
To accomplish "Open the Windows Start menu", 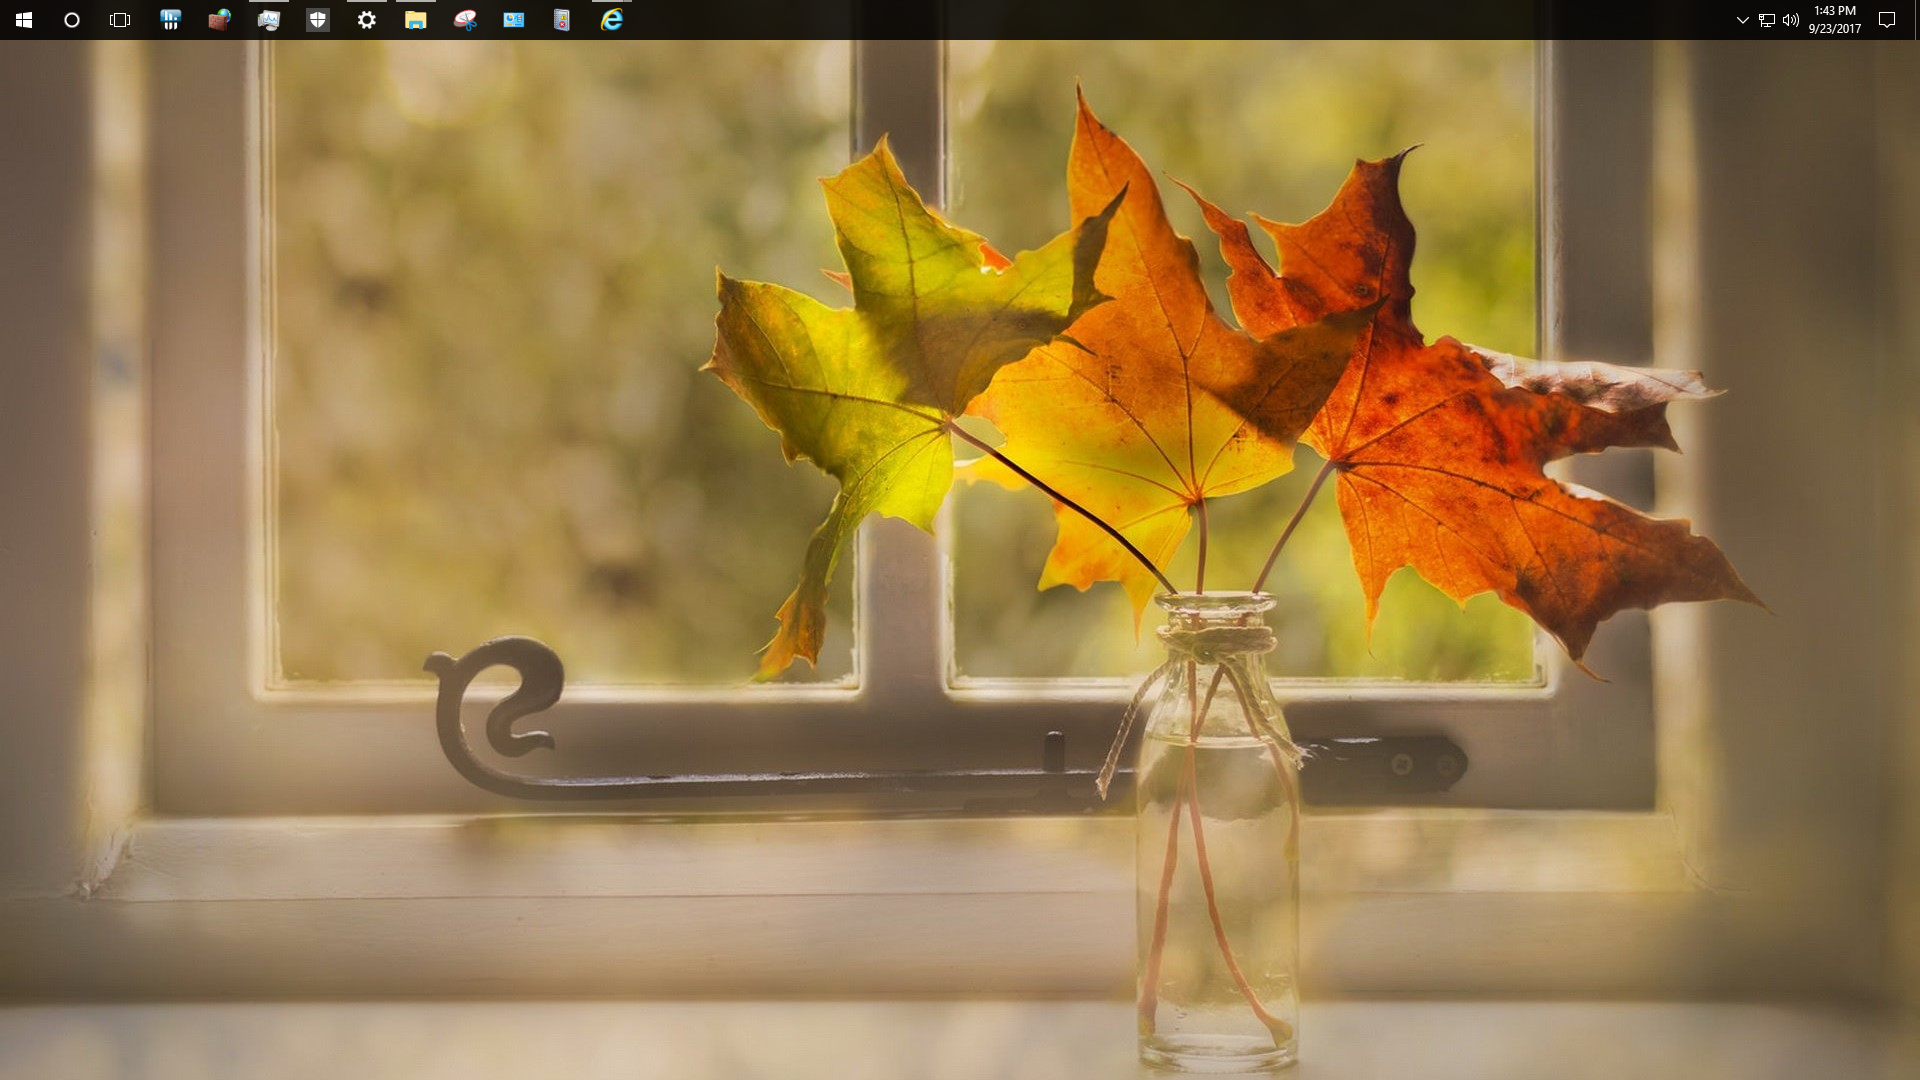I will pyautogui.click(x=24, y=20).
